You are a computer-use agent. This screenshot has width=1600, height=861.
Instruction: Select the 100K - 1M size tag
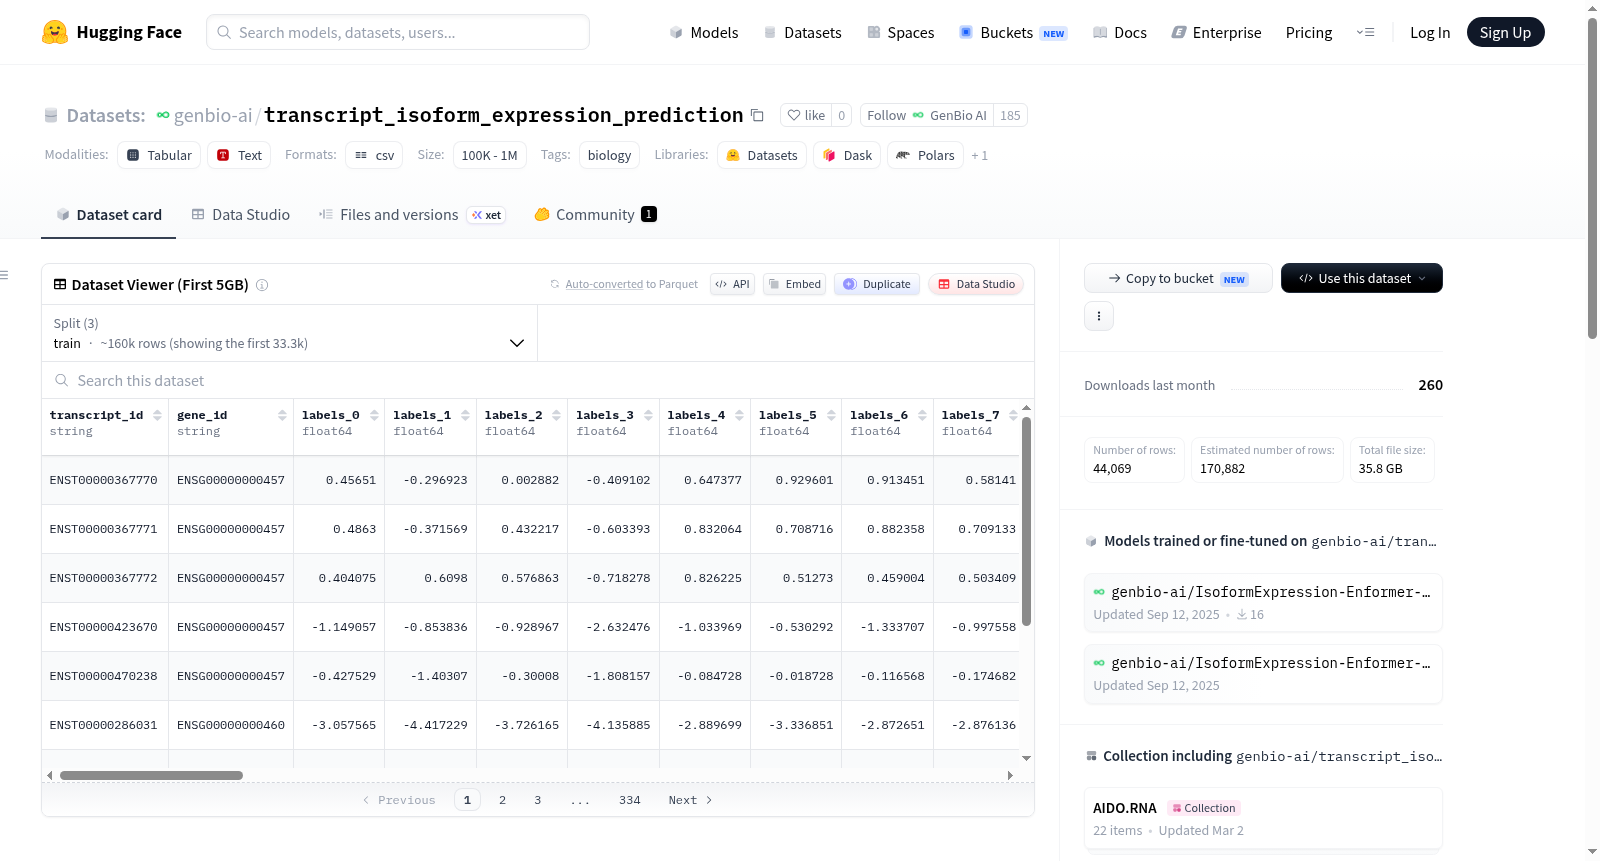[x=489, y=155]
